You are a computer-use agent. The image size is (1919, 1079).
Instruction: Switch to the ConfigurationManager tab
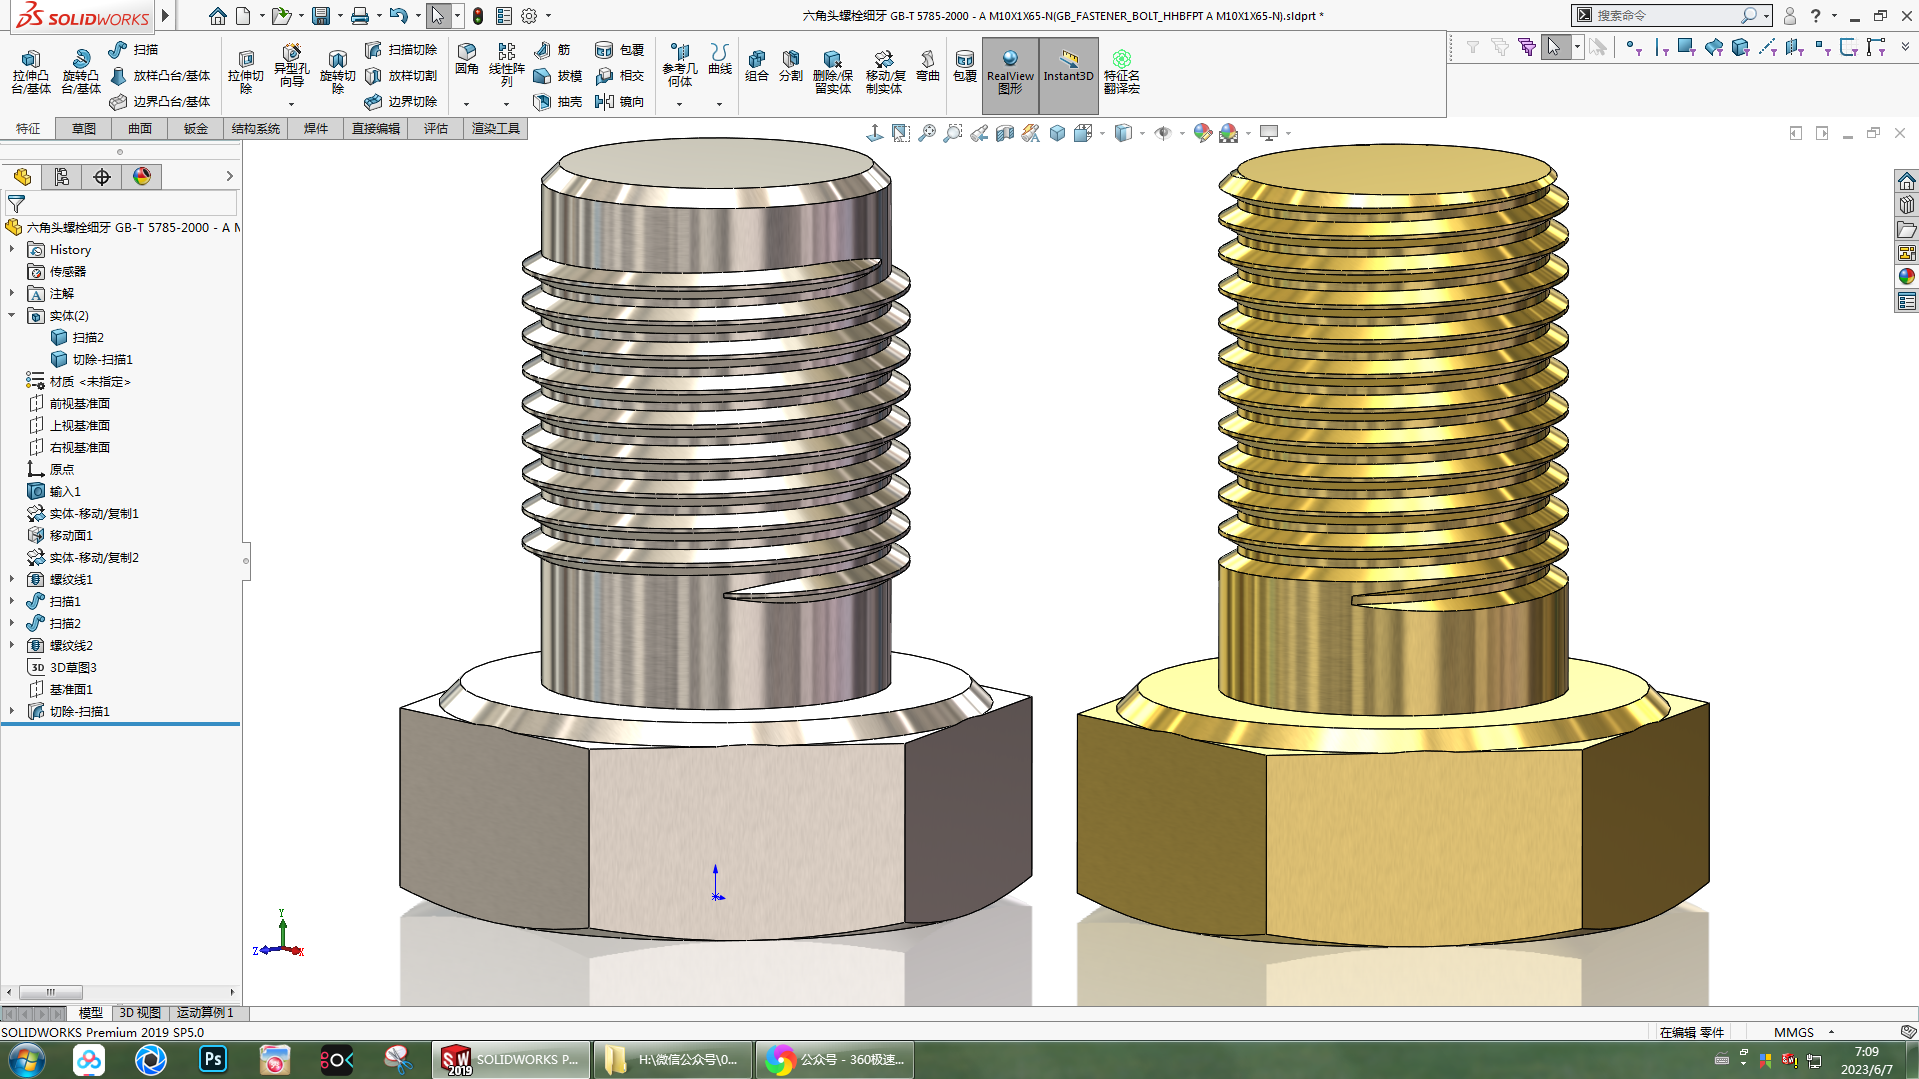(62, 177)
